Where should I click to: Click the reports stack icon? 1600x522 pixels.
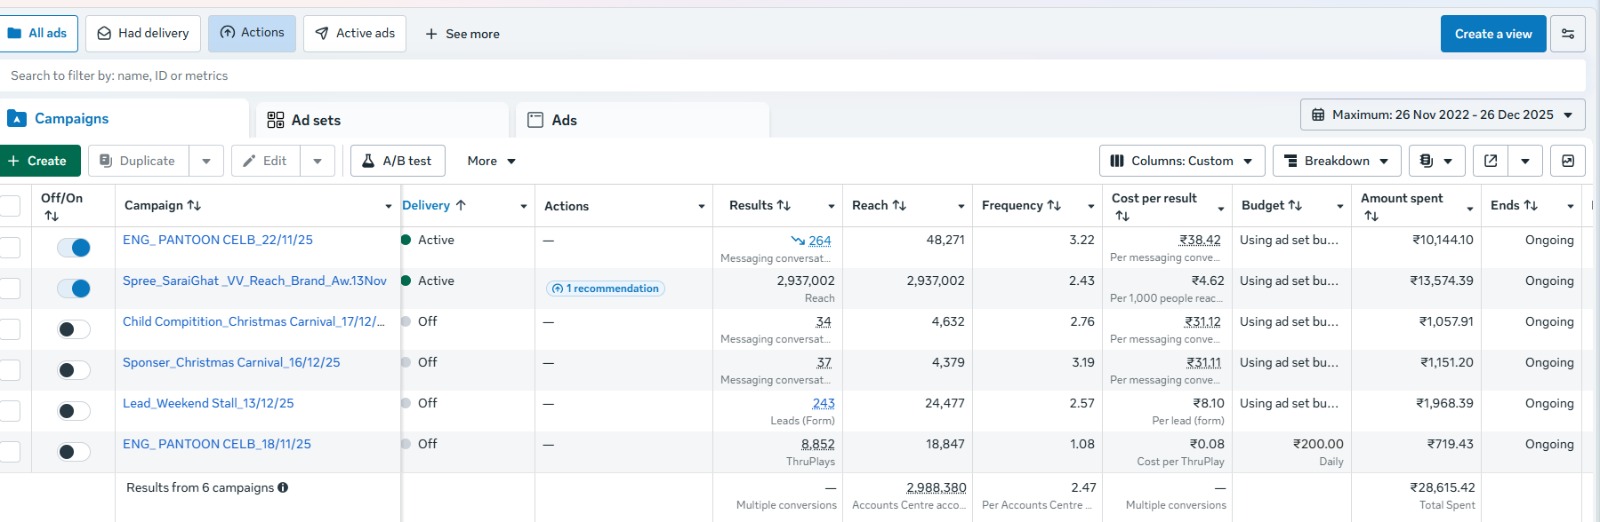coord(1427,161)
